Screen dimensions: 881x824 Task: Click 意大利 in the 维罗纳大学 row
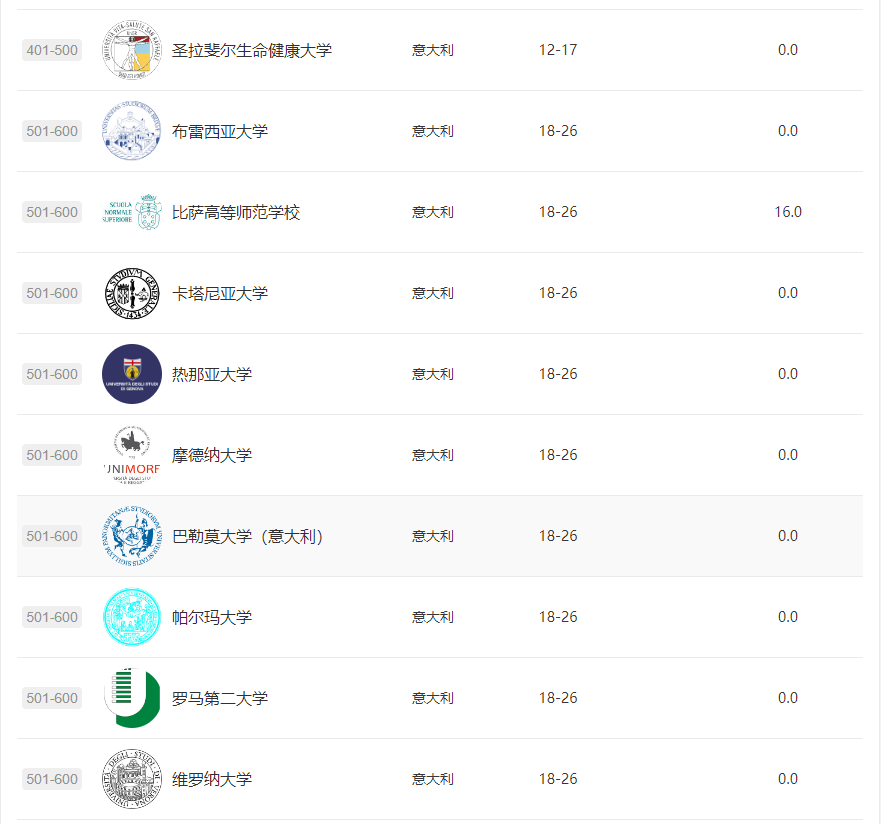[431, 778]
